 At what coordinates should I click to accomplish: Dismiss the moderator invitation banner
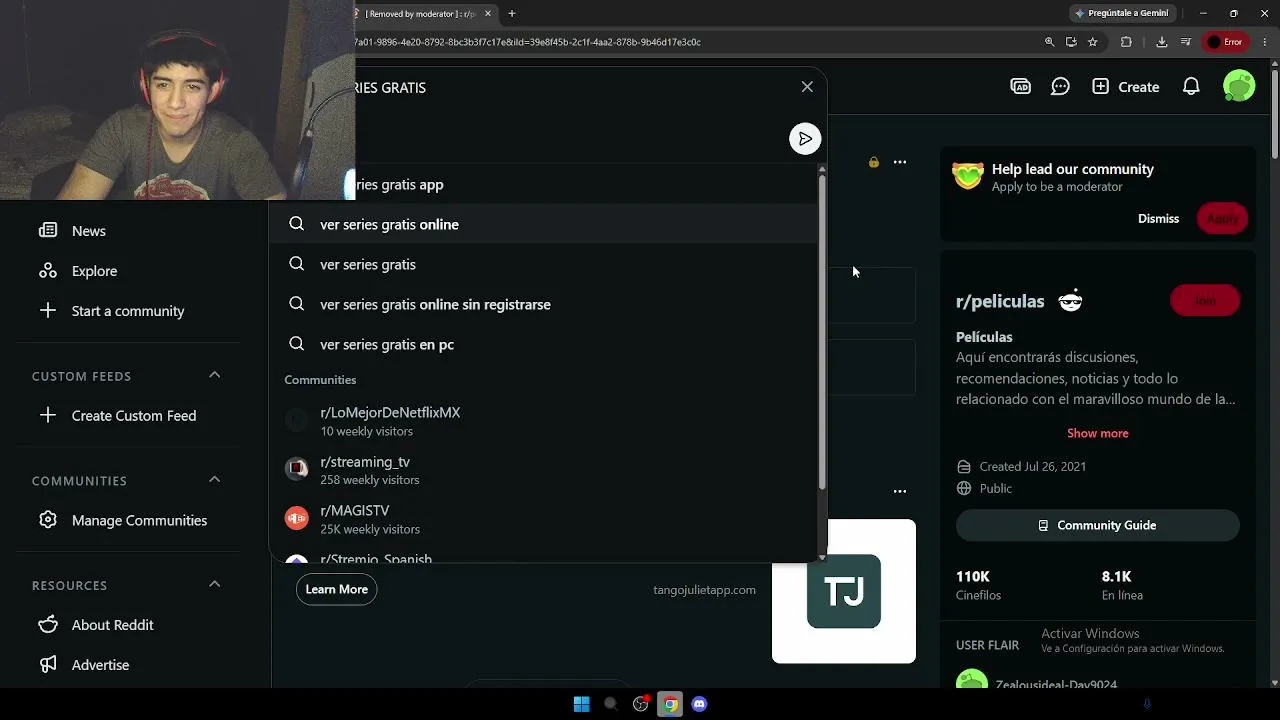[x=1158, y=218]
